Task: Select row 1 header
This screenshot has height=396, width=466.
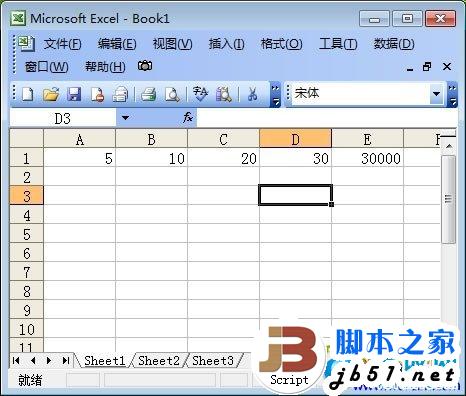Action: click(x=26, y=157)
